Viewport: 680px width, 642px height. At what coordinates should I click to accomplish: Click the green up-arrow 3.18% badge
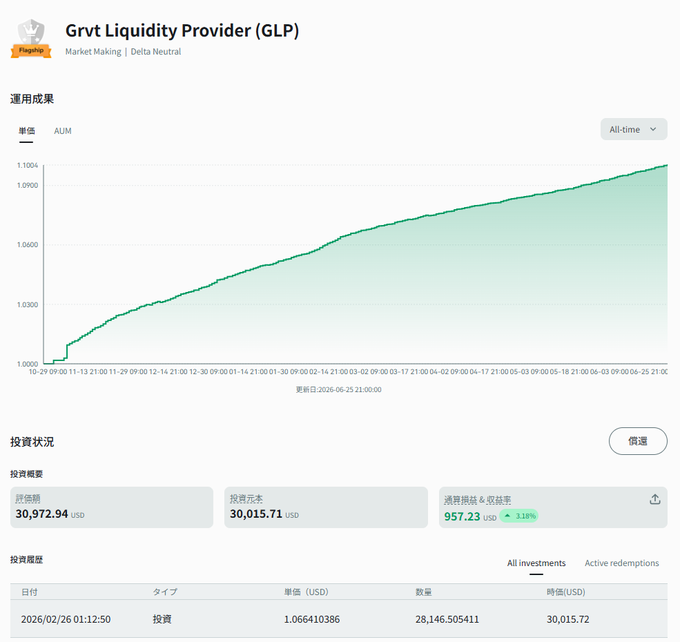tap(519, 516)
